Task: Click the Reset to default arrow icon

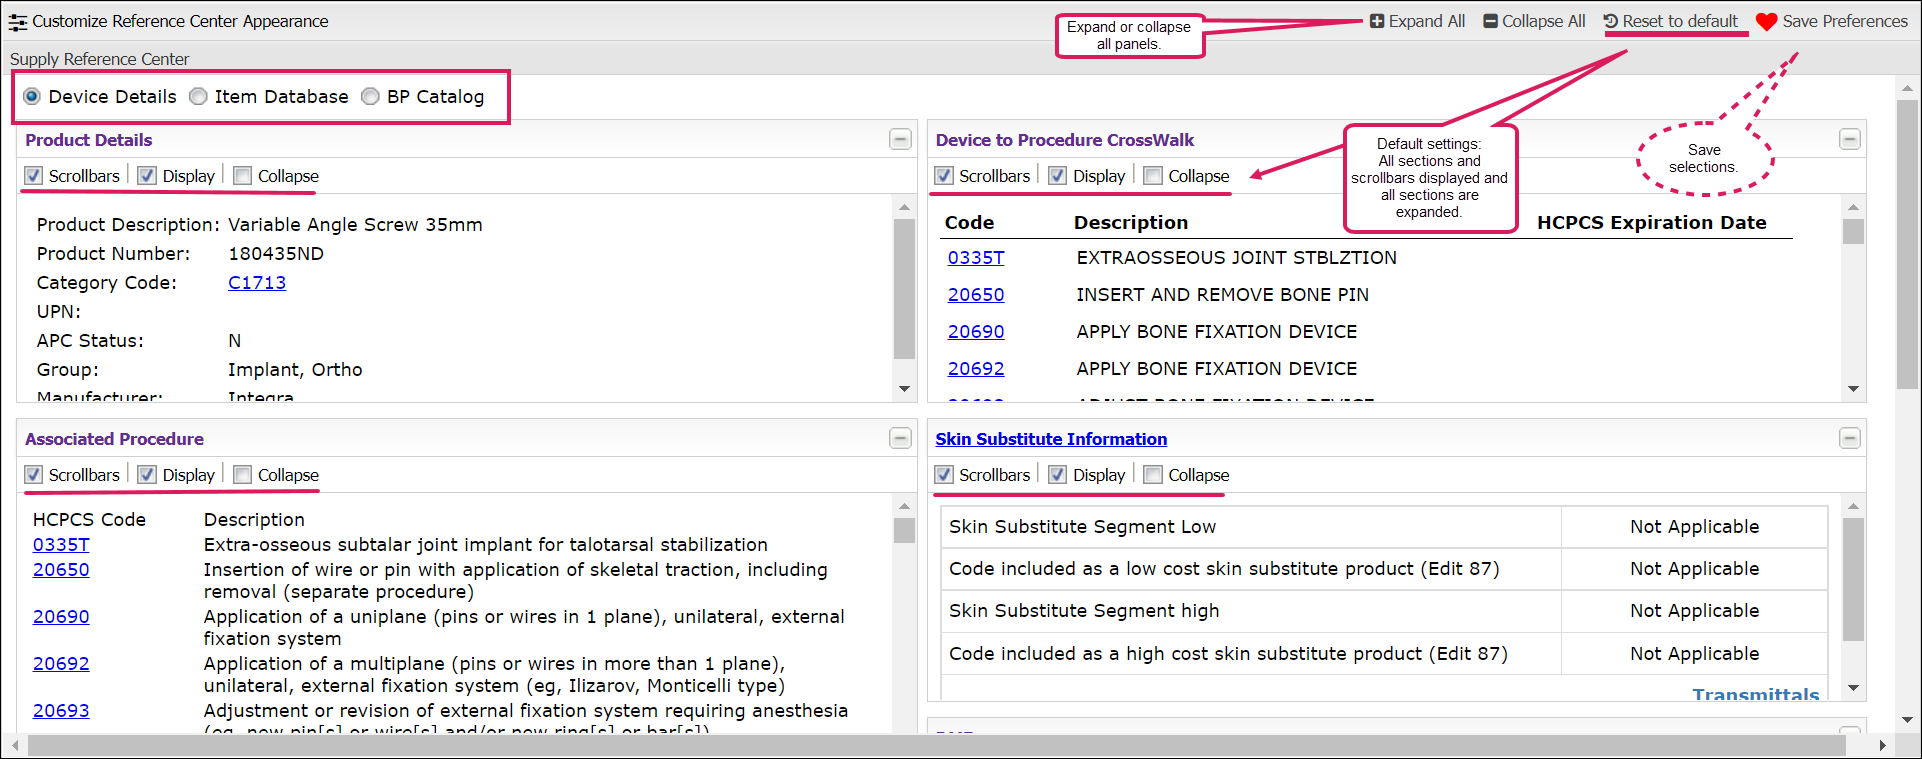Action: [1610, 21]
